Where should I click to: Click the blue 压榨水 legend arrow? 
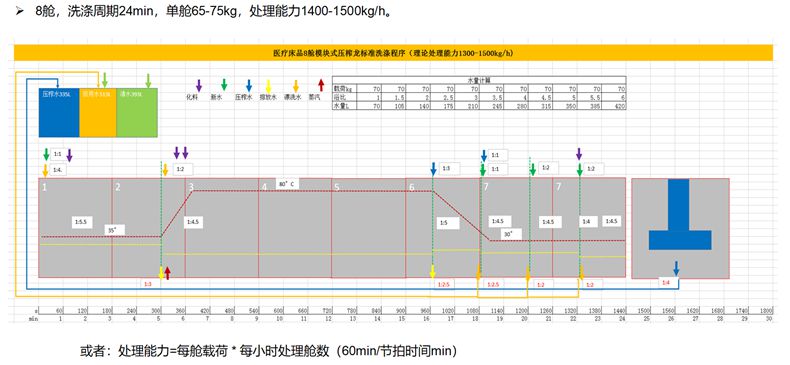click(249, 85)
